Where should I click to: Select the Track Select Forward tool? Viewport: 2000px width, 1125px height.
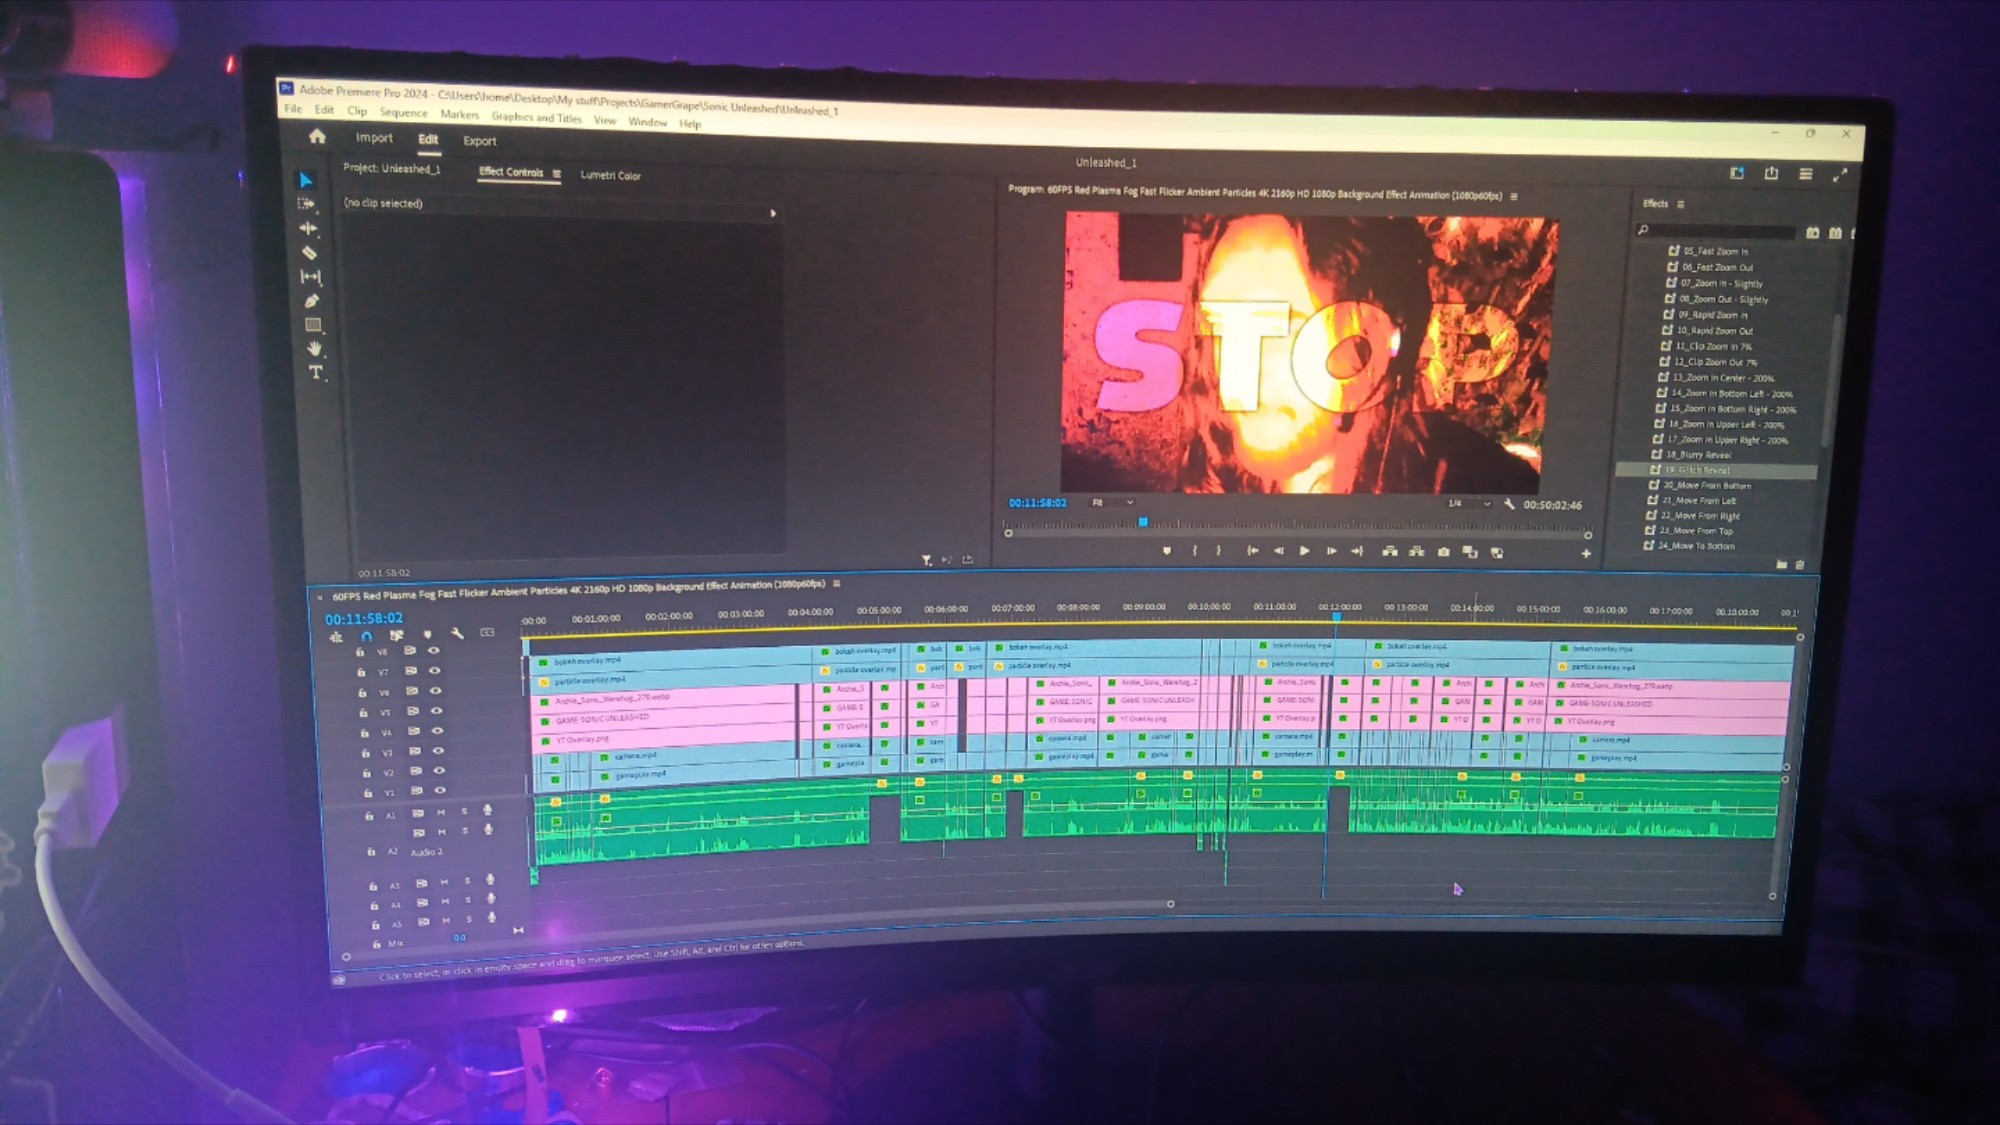306,204
